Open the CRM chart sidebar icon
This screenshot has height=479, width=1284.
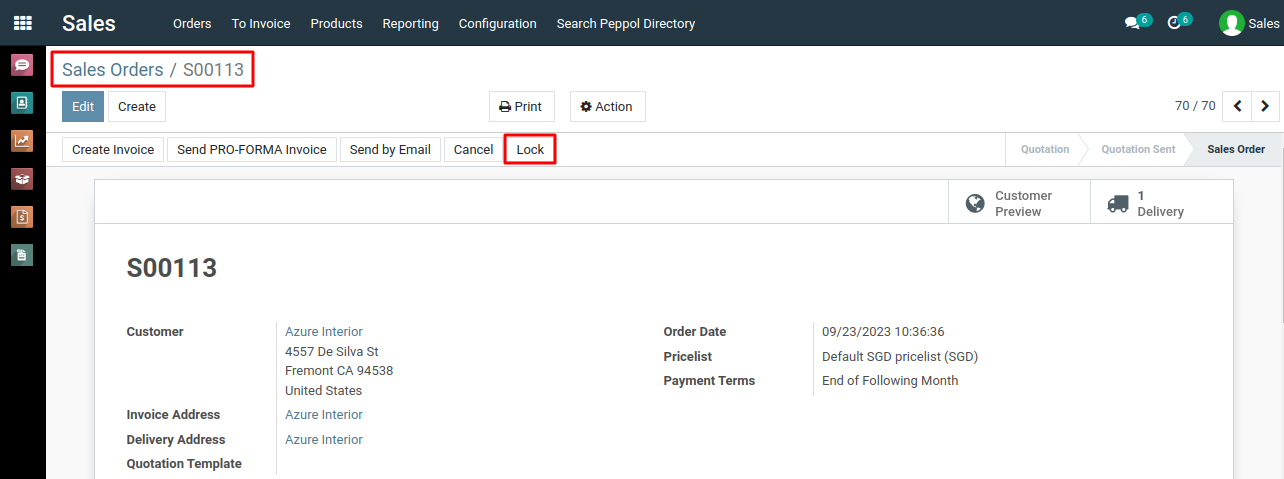click(x=22, y=141)
